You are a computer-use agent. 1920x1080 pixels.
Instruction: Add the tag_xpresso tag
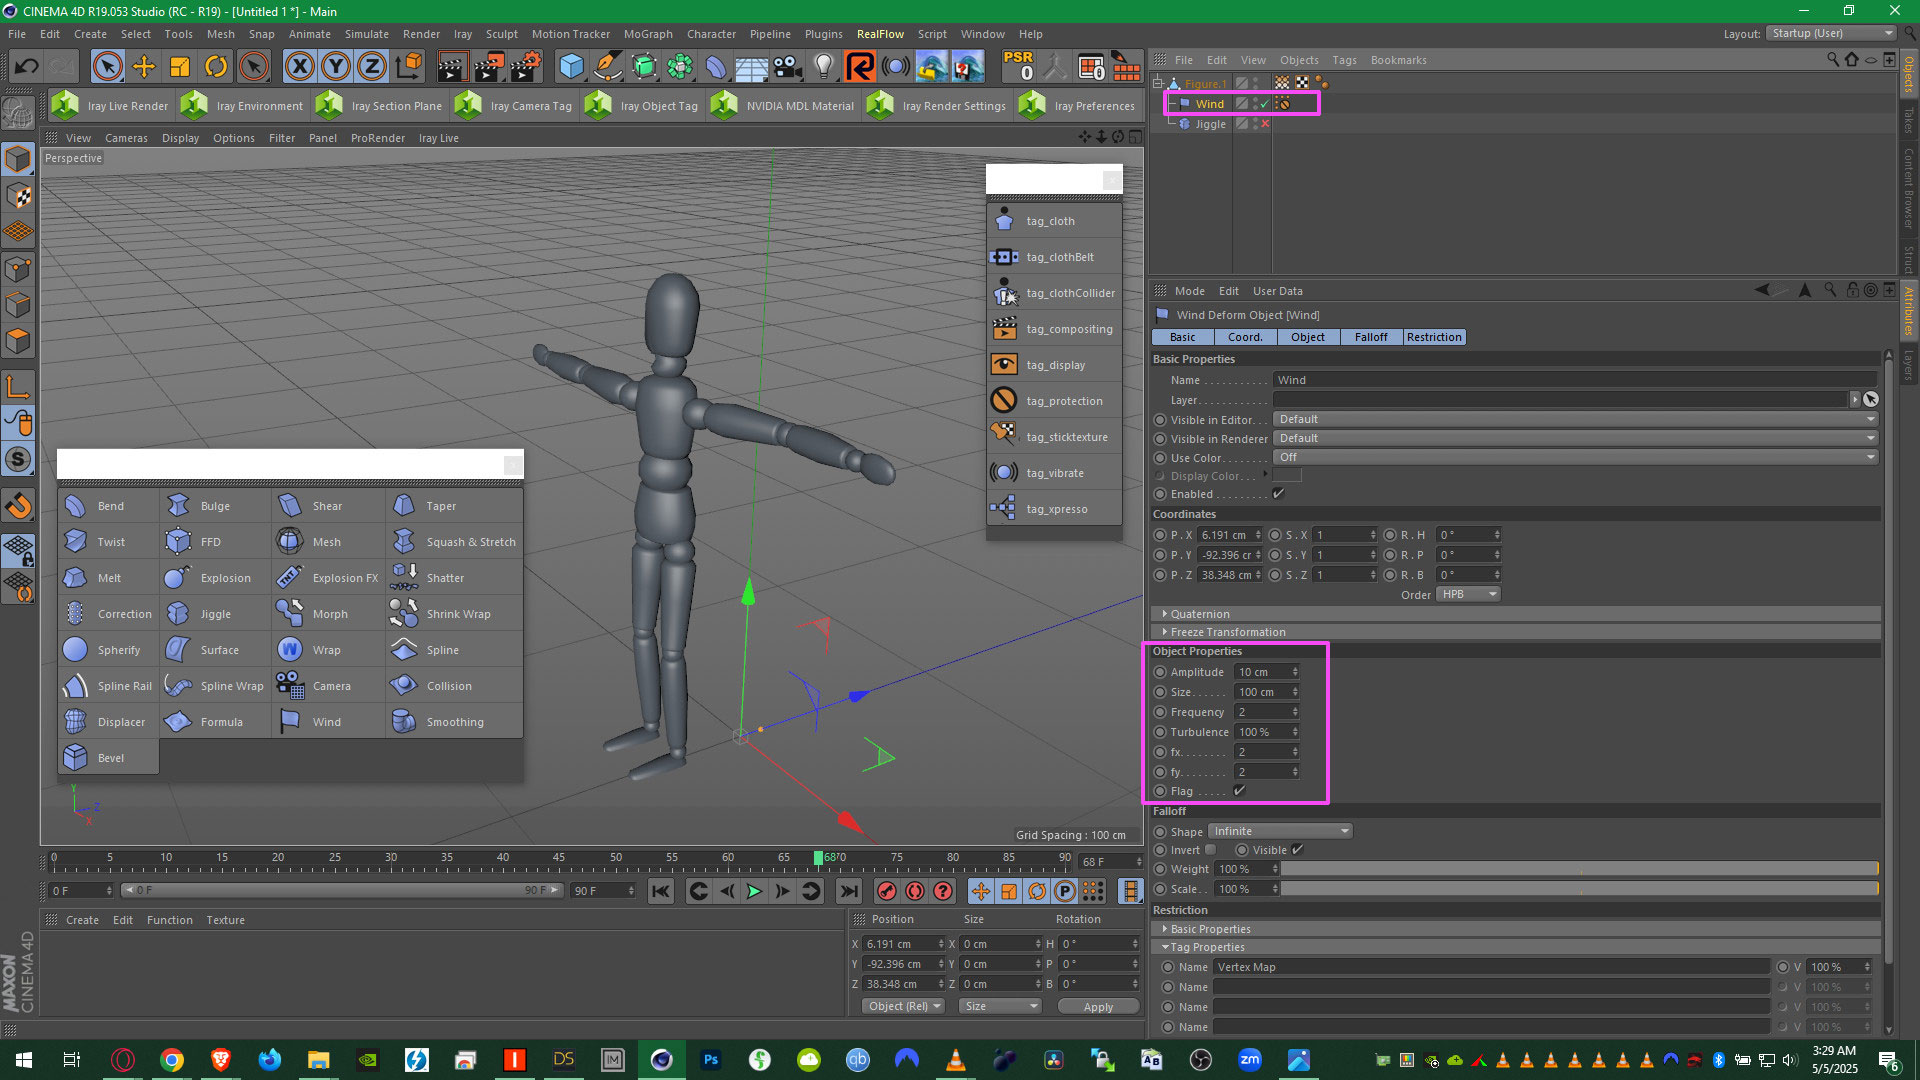[1054, 509]
